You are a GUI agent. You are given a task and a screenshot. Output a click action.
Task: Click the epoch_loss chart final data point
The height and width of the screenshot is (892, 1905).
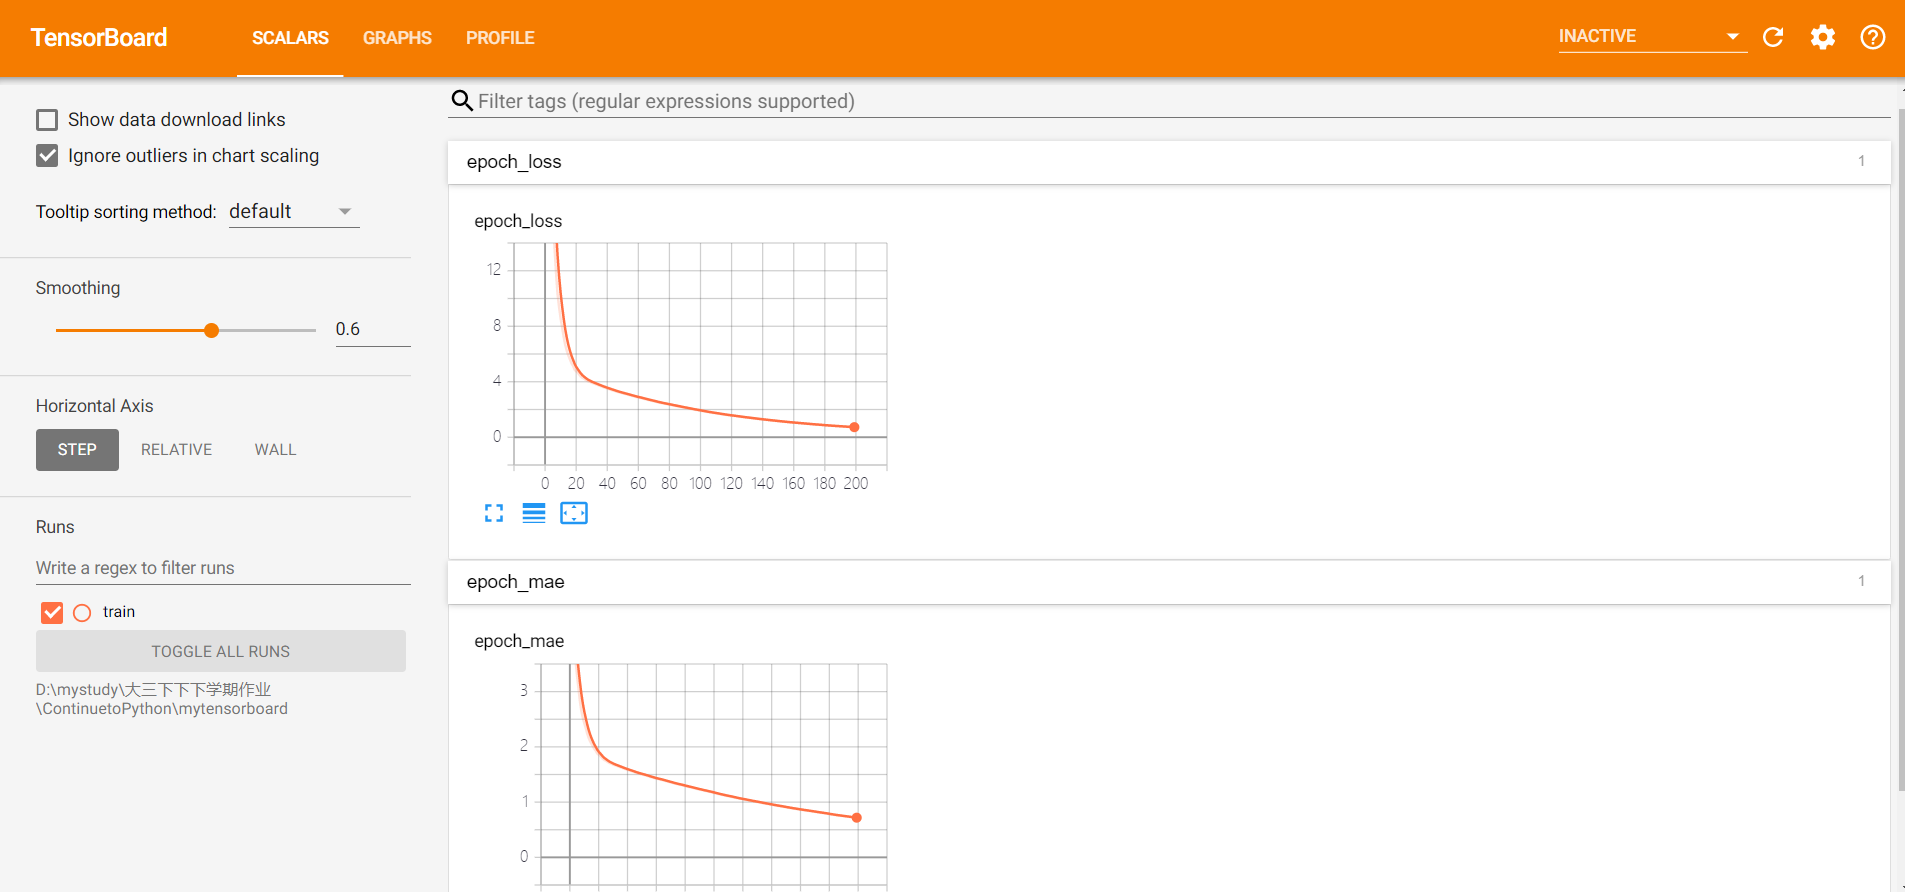pos(854,427)
